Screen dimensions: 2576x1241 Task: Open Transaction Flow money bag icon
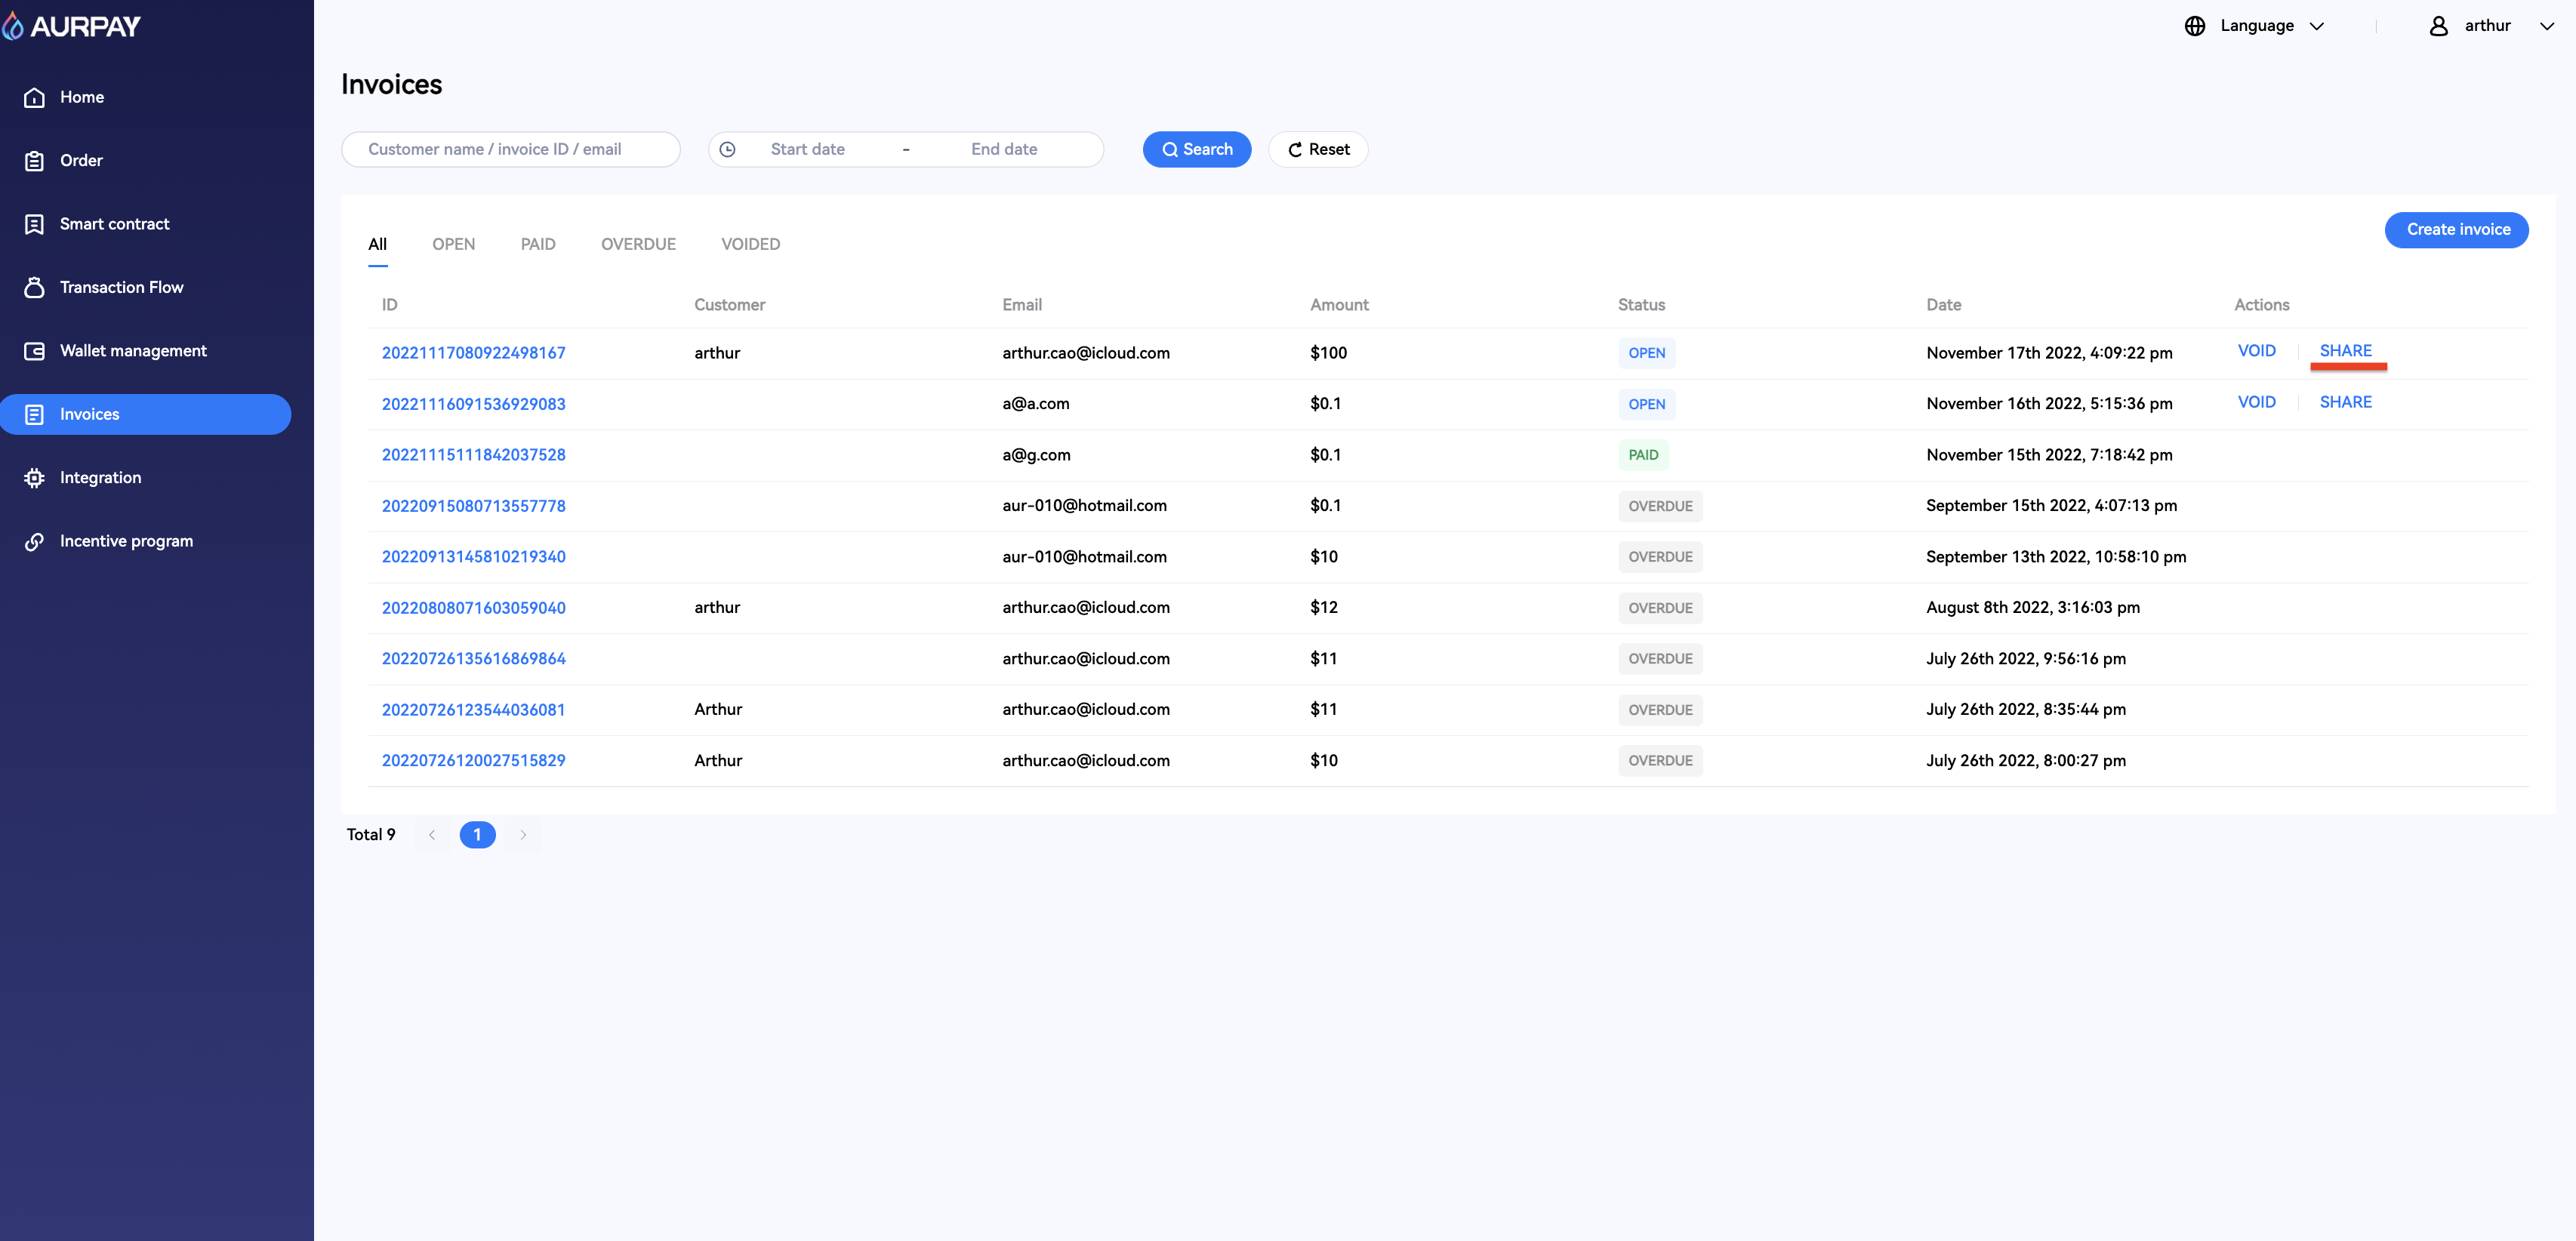click(x=34, y=288)
